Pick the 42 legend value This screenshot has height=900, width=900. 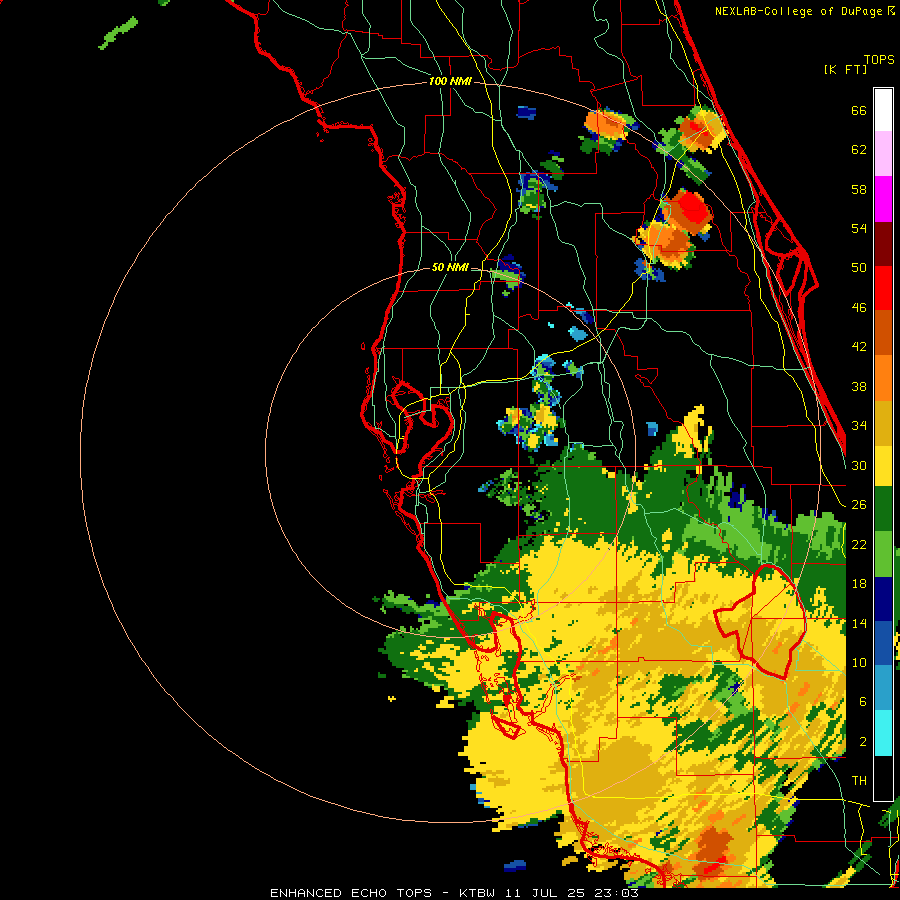point(859,347)
